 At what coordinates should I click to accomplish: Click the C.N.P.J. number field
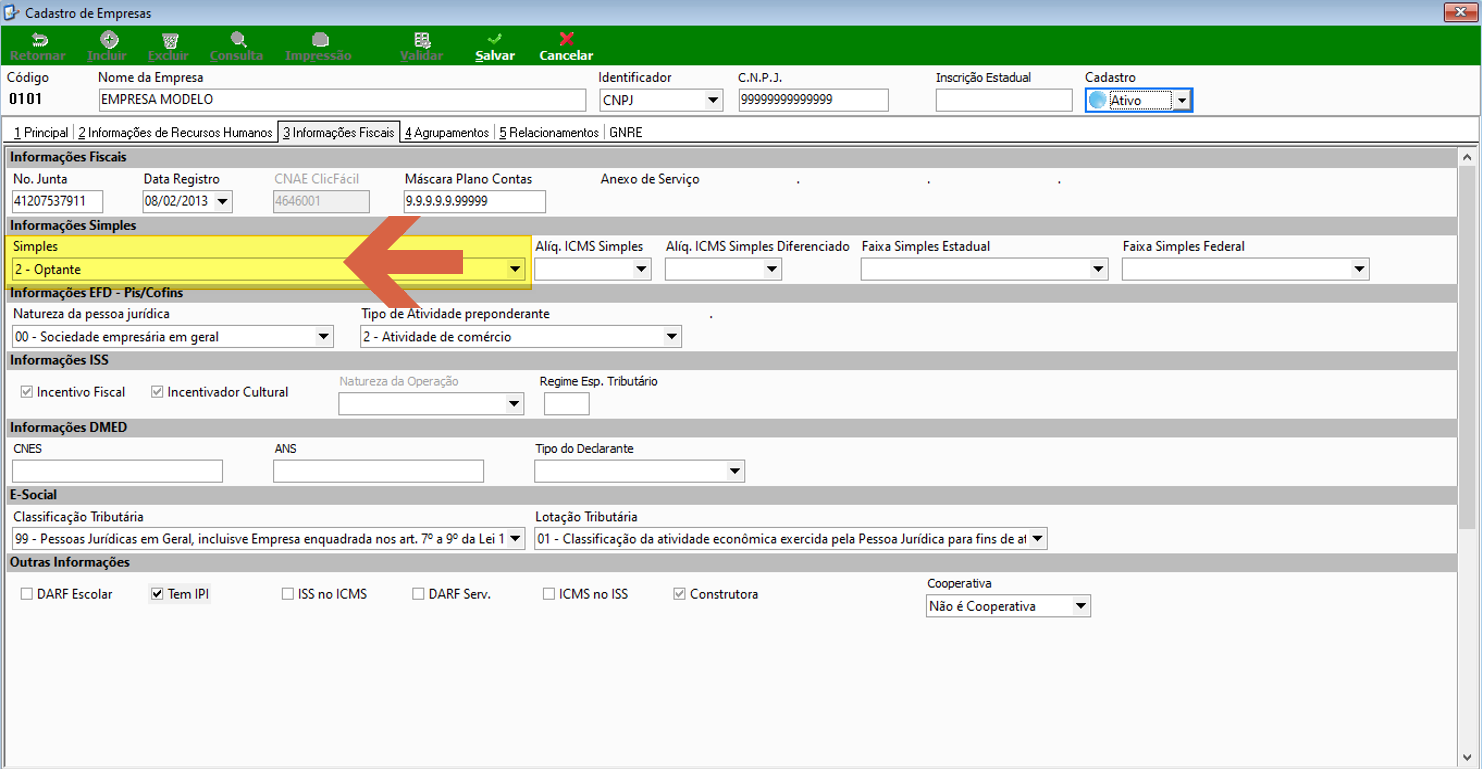(814, 100)
